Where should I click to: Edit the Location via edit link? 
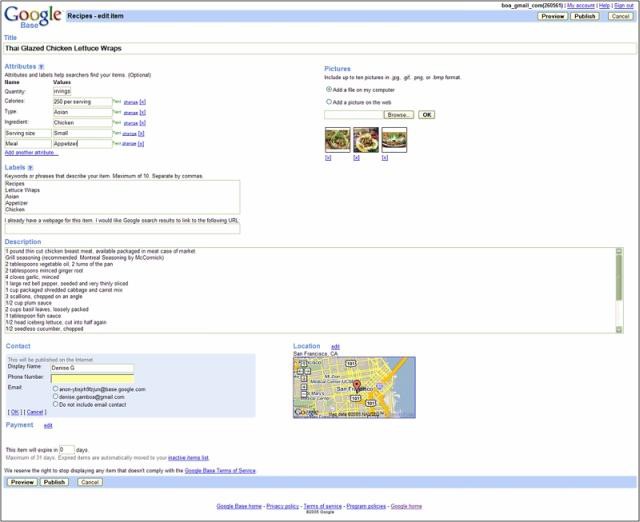[336, 346]
